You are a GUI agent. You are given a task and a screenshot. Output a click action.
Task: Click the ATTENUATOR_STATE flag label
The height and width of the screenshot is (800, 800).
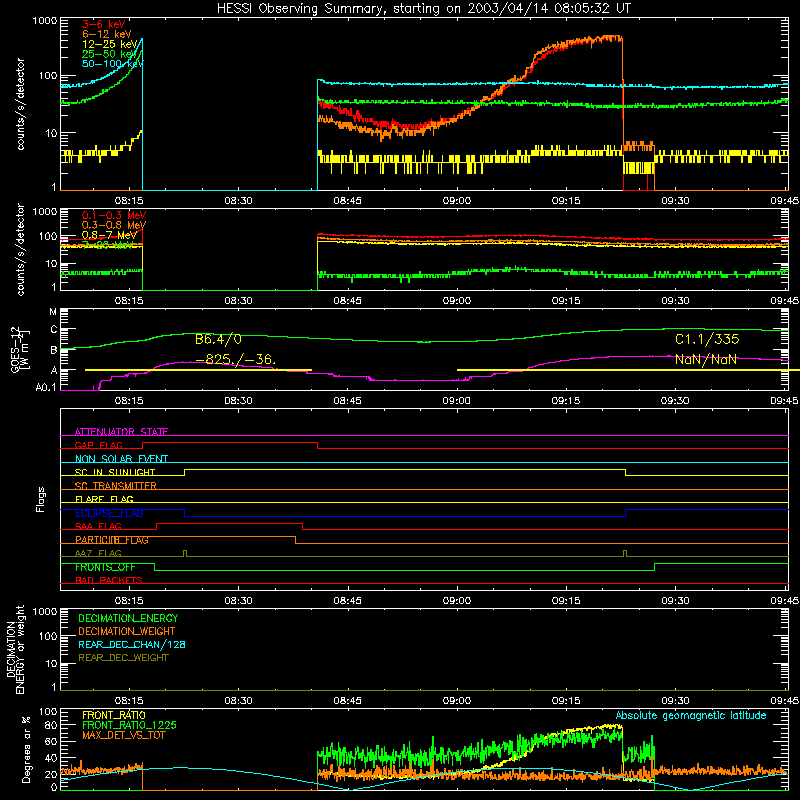coord(121,432)
